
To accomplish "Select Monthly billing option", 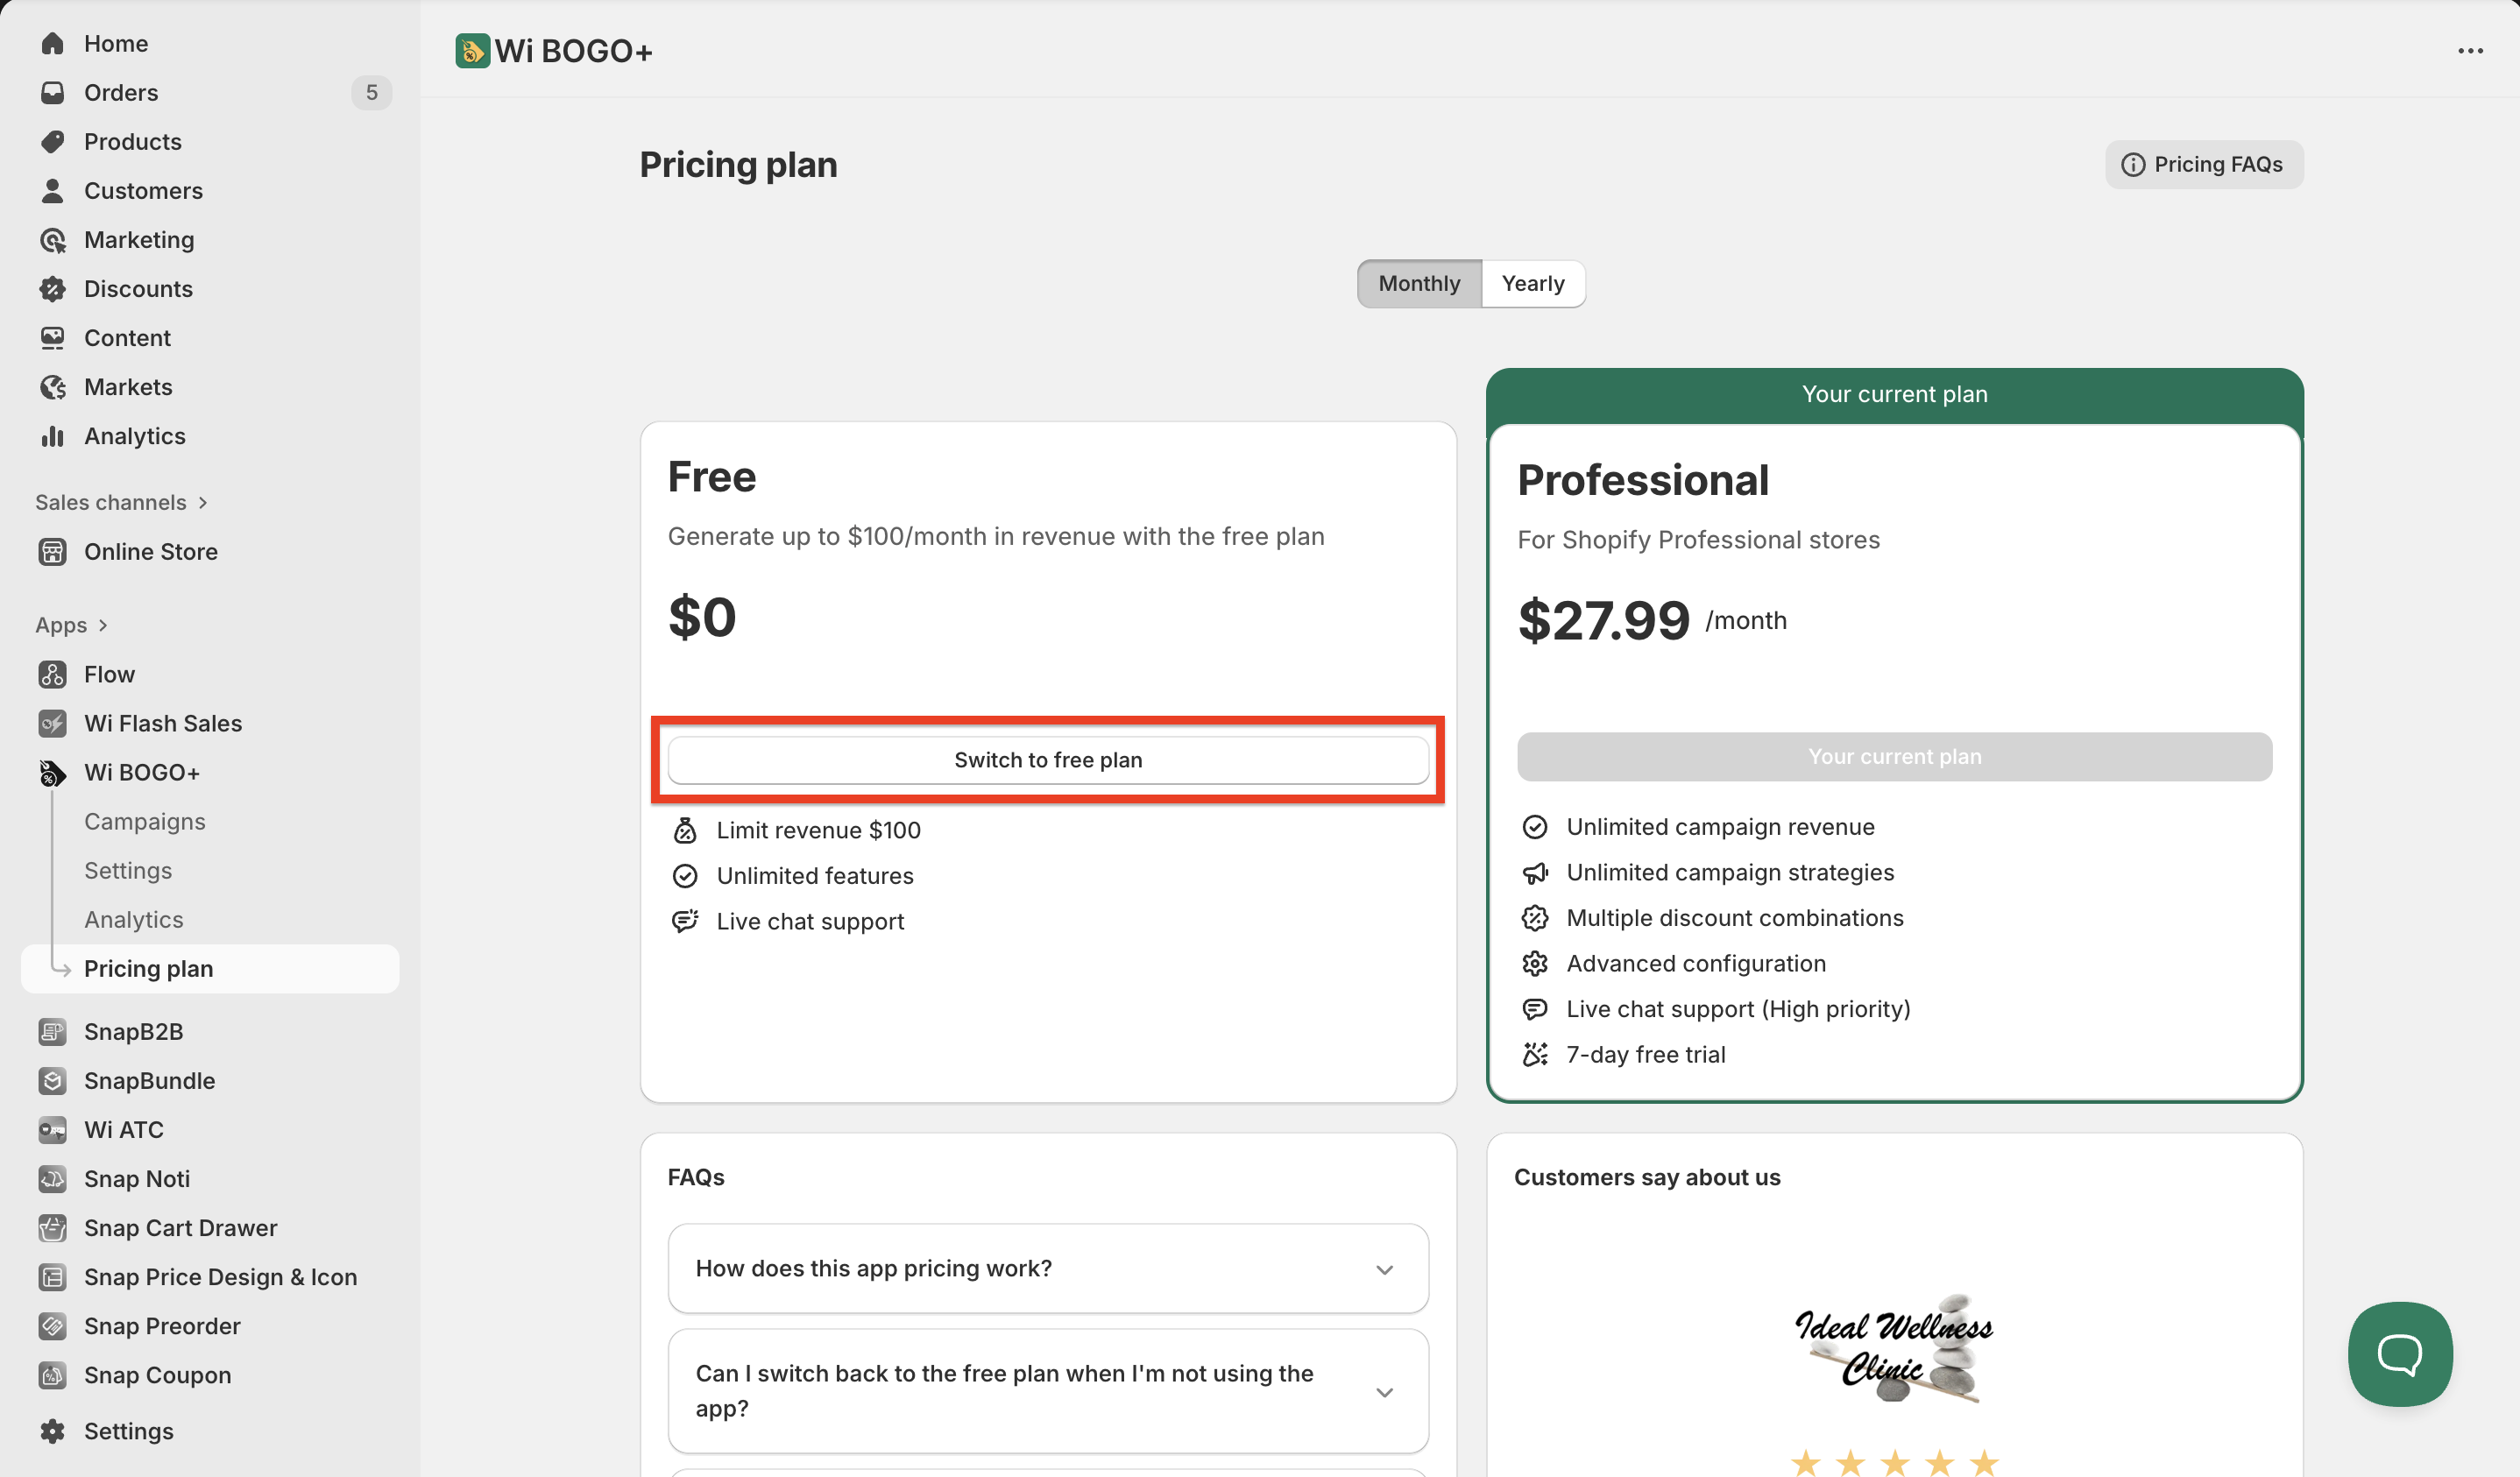I will coord(1418,284).
